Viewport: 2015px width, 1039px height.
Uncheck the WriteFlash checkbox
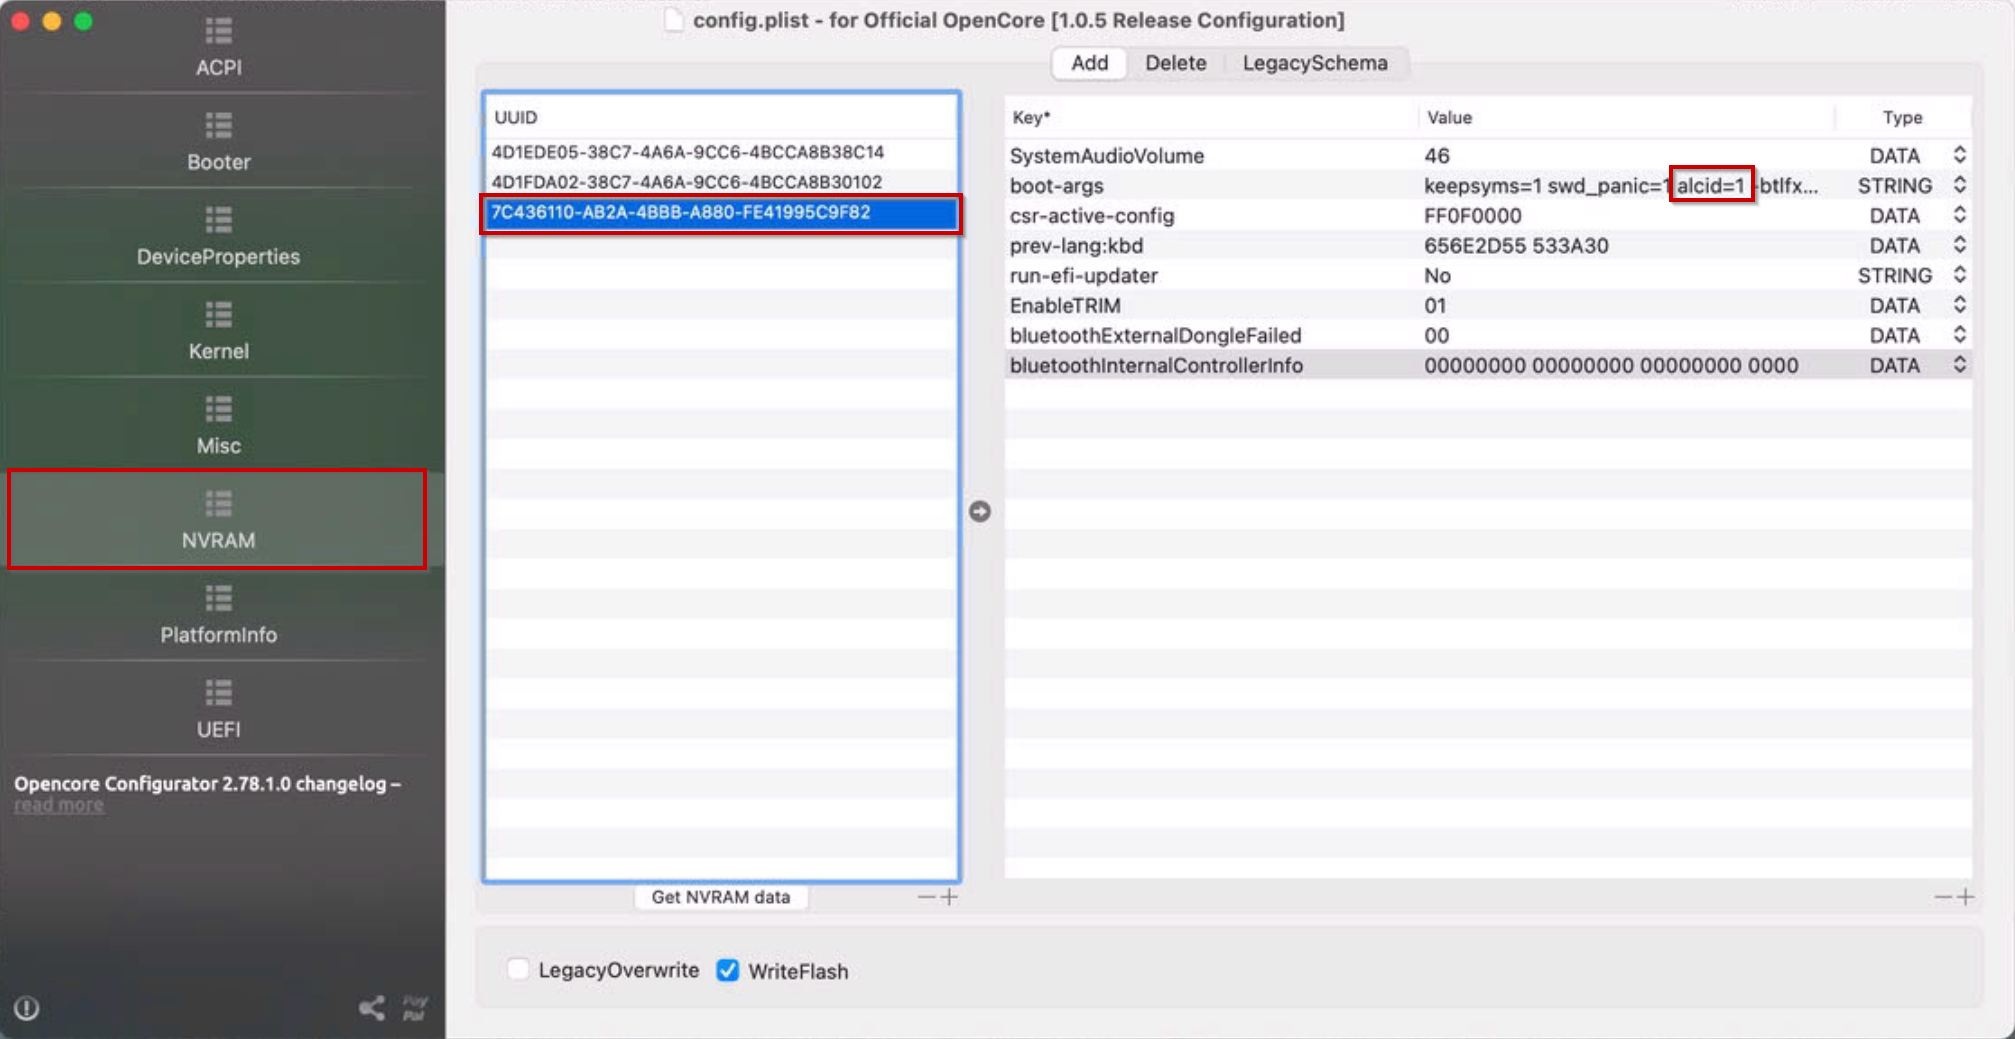click(x=728, y=971)
